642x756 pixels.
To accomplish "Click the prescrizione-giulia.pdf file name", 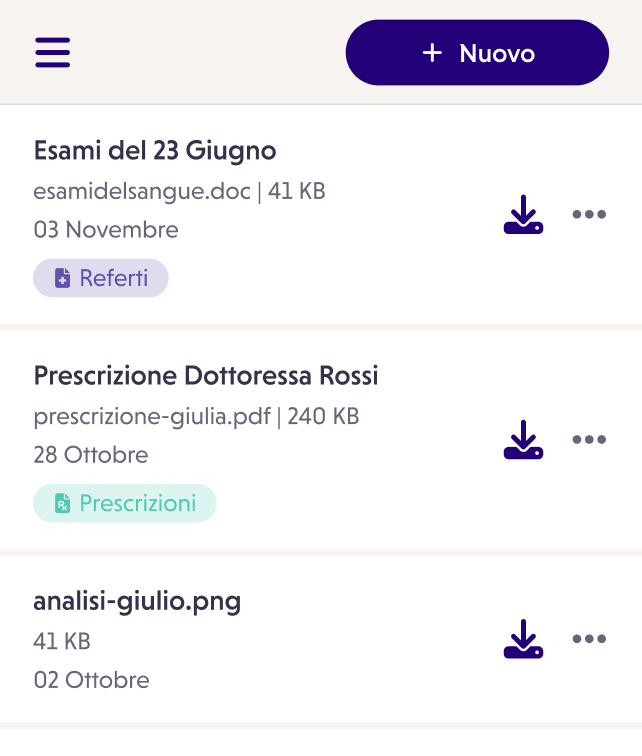I will (152, 415).
